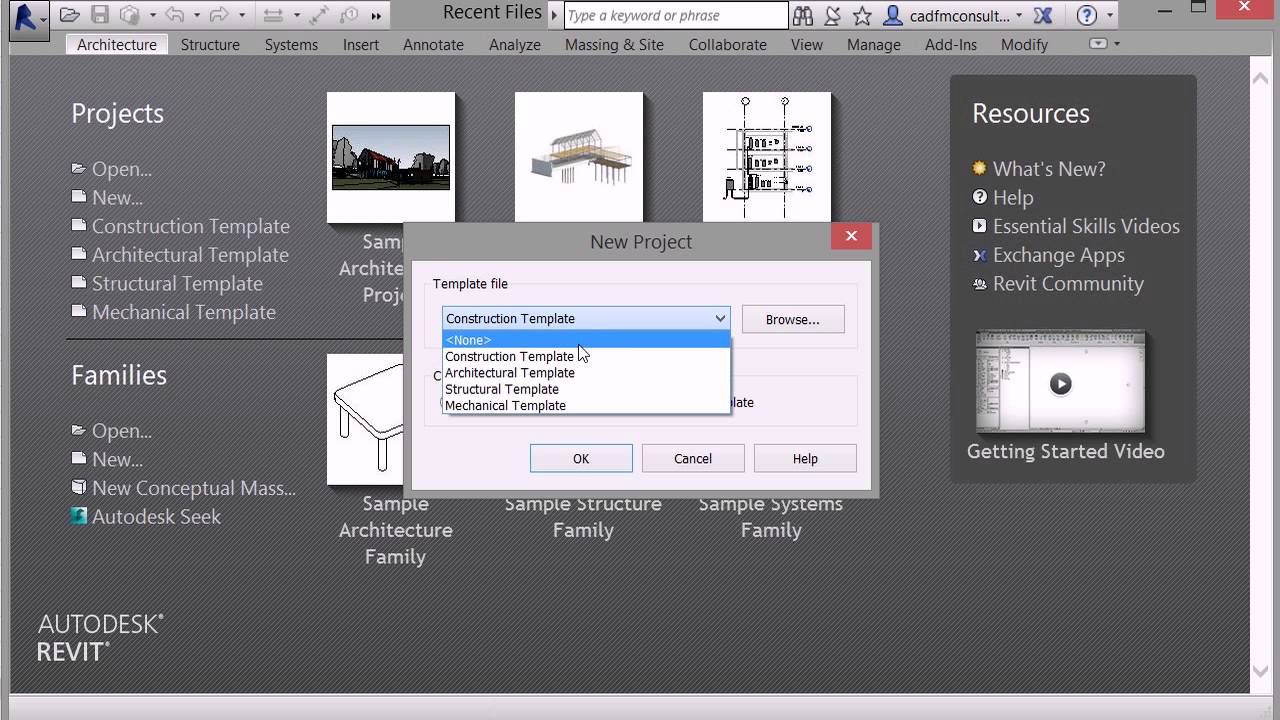1280x720 pixels.
Task: Switch to the Architecture ribbon tab
Action: point(117,44)
